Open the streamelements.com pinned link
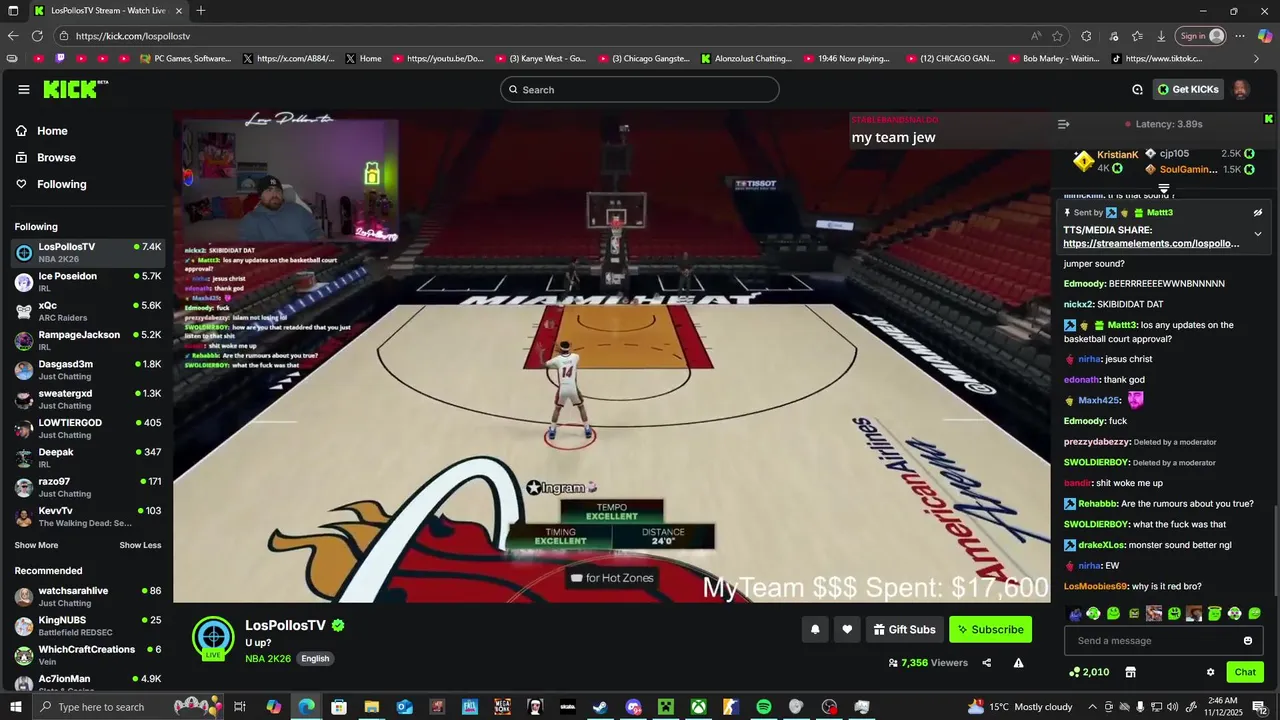This screenshot has width=1280, height=720. pos(1151,243)
